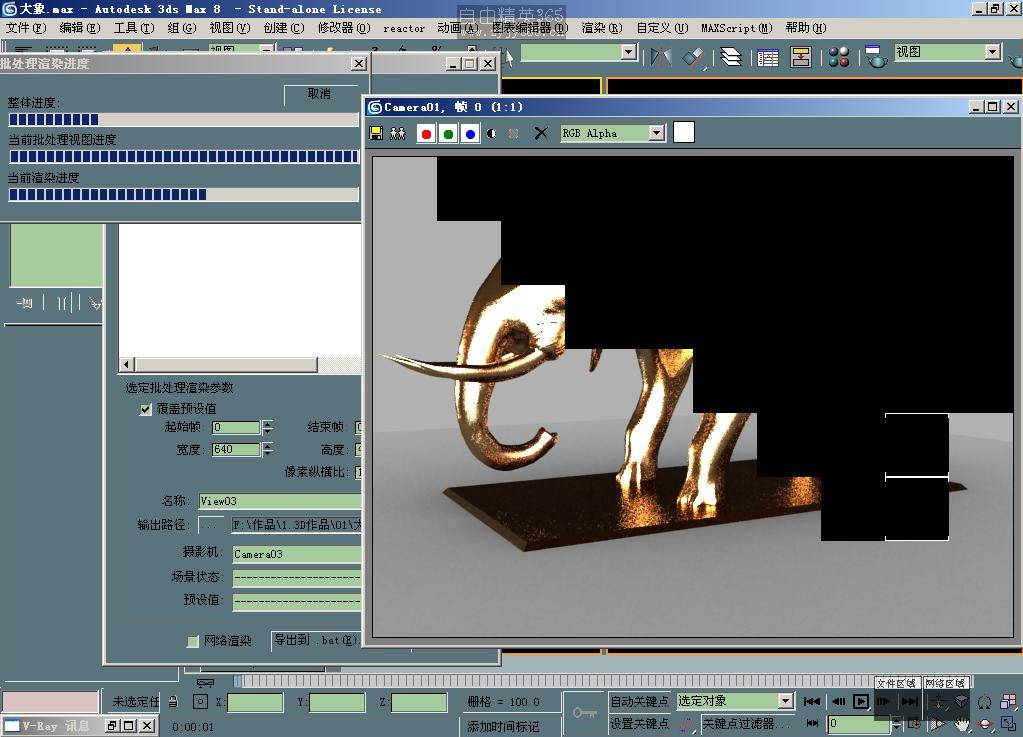Click the white color swatch in render window
Viewport: 1023px width, 737px height.
(x=684, y=132)
